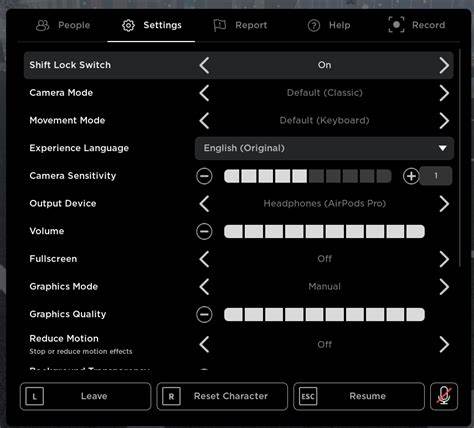The width and height of the screenshot is (474, 428).
Task: Toggle Reduce Motion with right arrow
Action: [x=444, y=344]
